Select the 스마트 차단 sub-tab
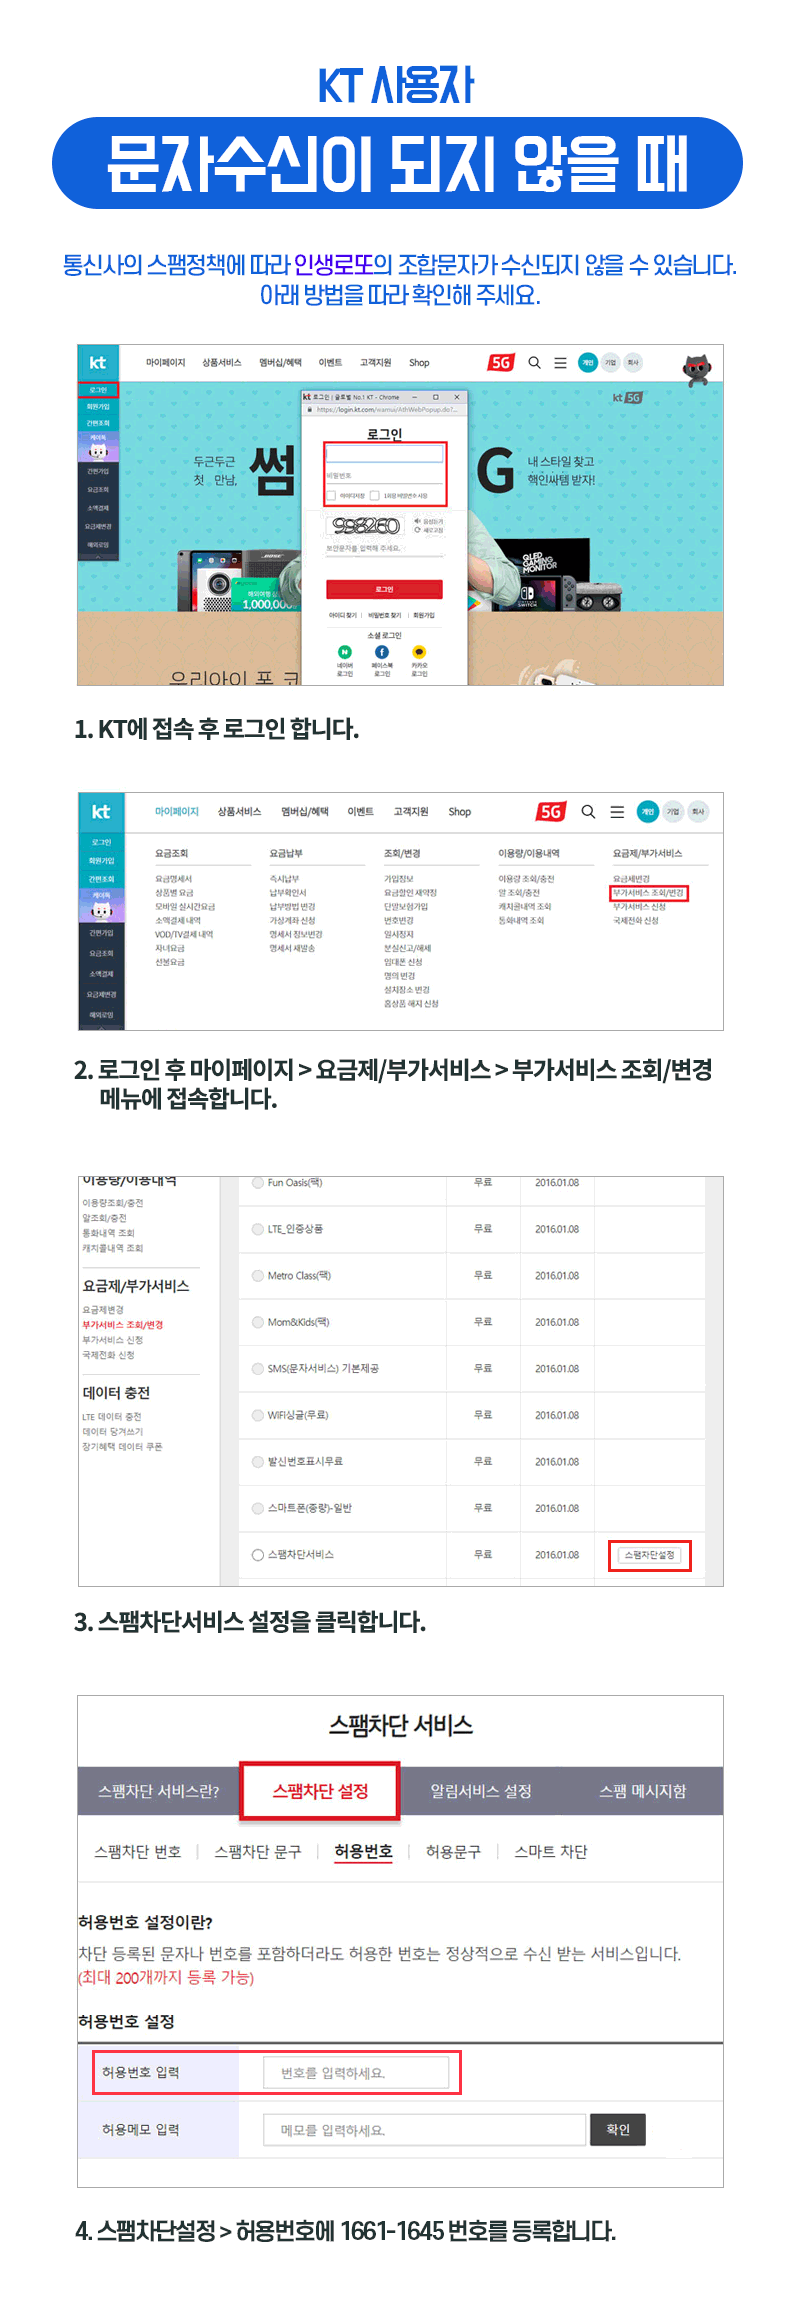The width and height of the screenshot is (800, 2306). click(551, 1852)
